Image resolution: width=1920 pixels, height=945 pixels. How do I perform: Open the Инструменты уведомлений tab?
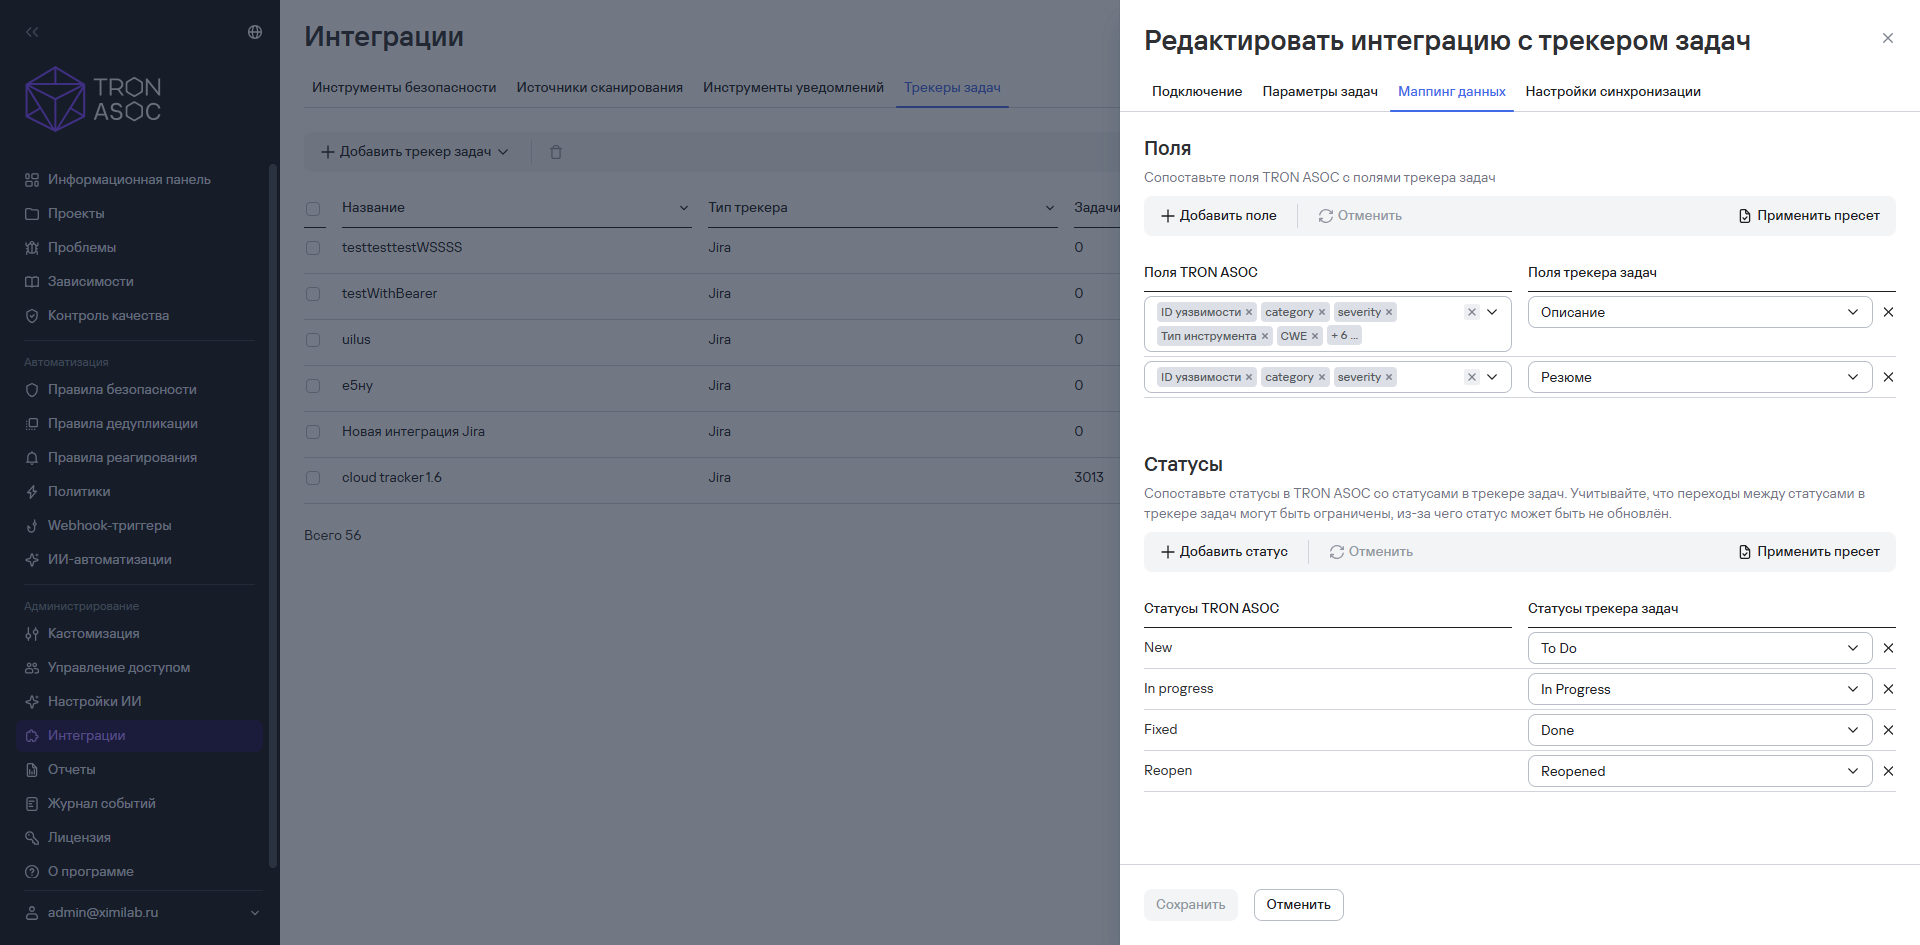[793, 88]
